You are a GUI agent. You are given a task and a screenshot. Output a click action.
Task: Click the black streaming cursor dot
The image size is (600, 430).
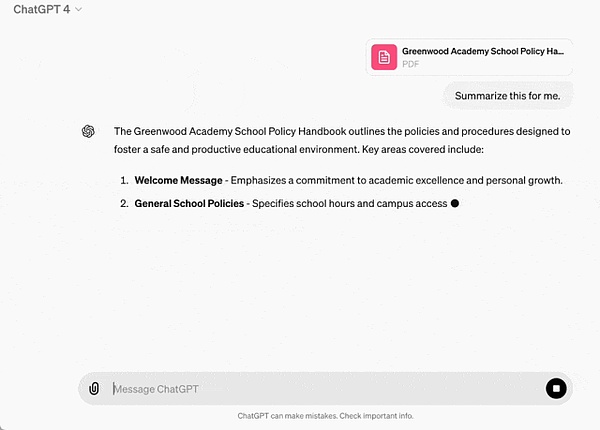click(x=455, y=204)
